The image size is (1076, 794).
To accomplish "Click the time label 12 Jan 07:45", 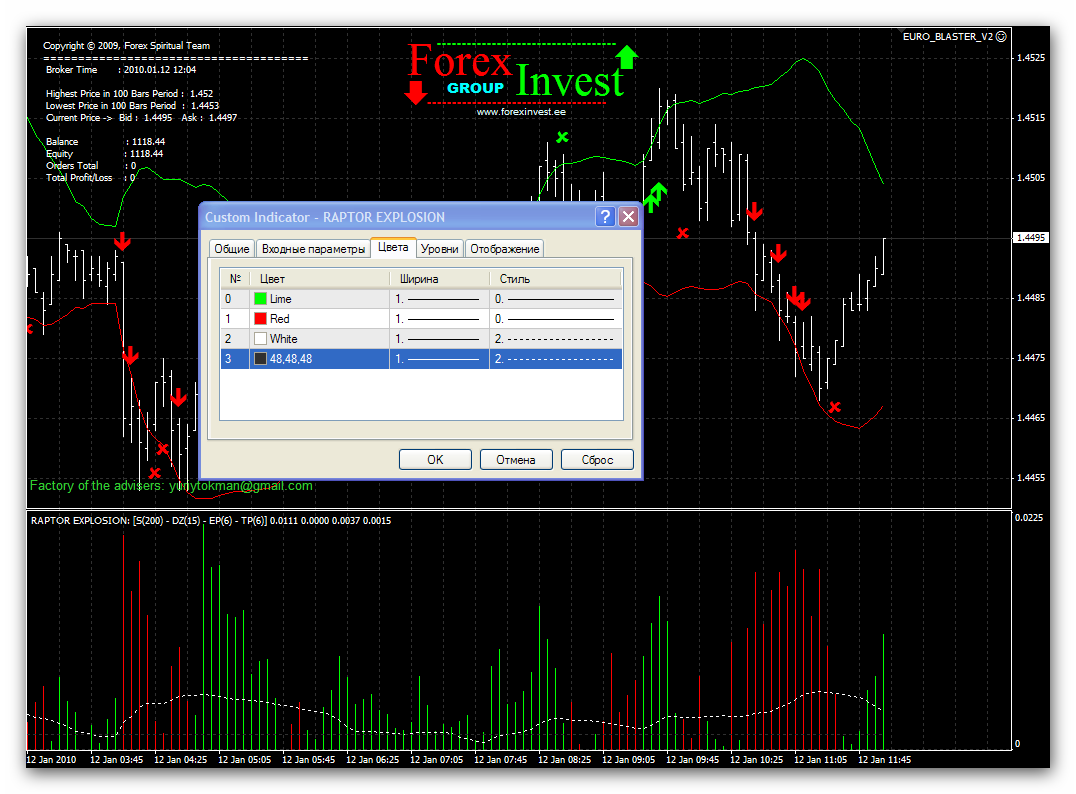I will point(500,760).
